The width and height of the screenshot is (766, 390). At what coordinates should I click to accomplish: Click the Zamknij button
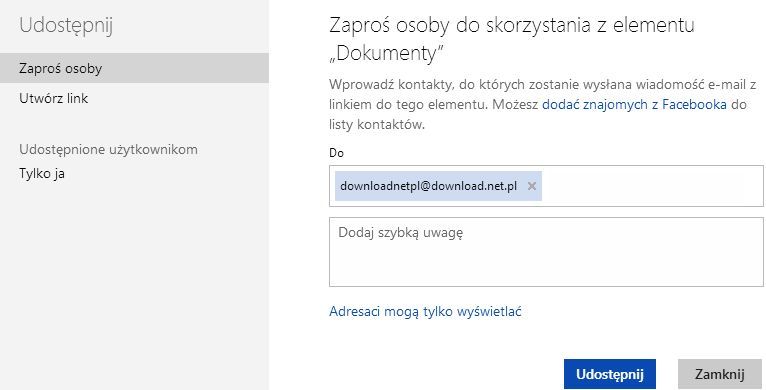point(720,374)
